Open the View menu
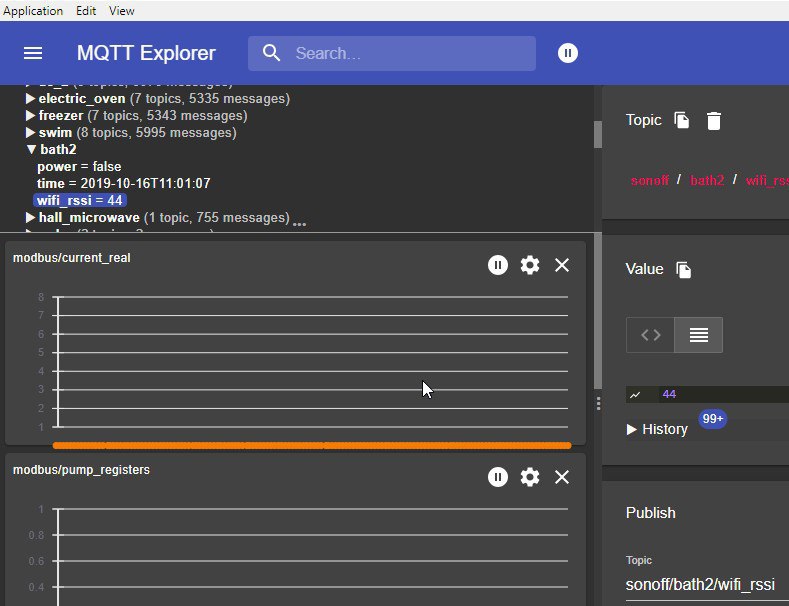Screen dimensions: 789x606 [x=122, y=11]
